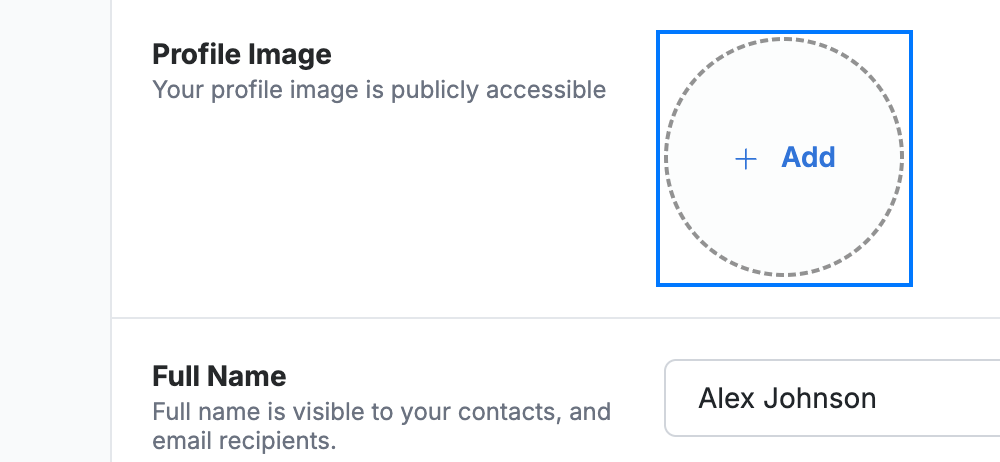Viewport: 1000px width, 462px height.
Task: Click the lower area of the dashed circle
Action: click(x=784, y=239)
